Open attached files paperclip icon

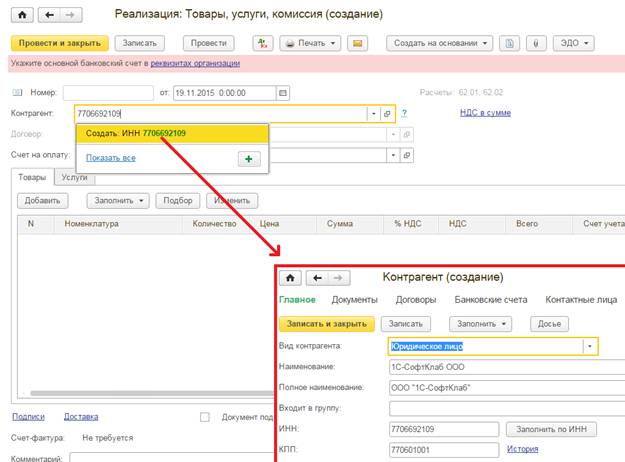click(536, 43)
